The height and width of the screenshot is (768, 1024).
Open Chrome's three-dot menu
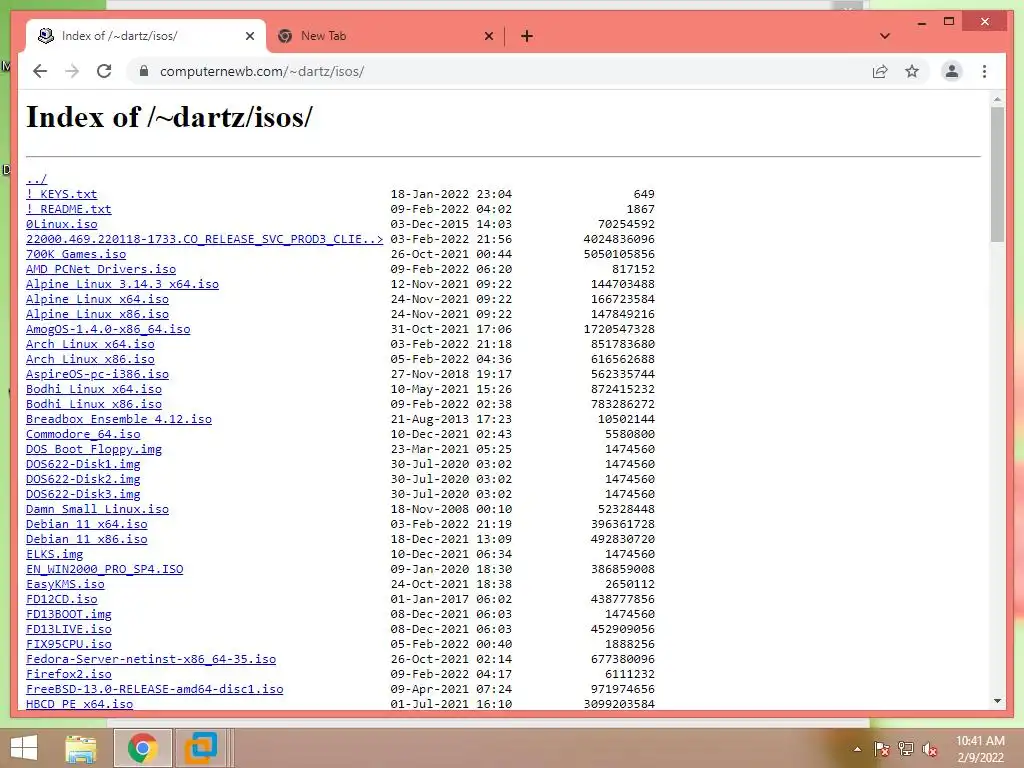pyautogui.click(x=984, y=71)
